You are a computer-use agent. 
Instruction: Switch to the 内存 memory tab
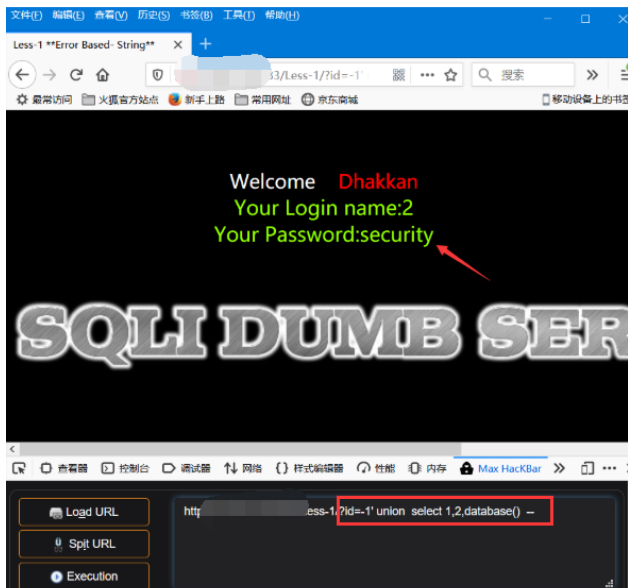pos(427,468)
